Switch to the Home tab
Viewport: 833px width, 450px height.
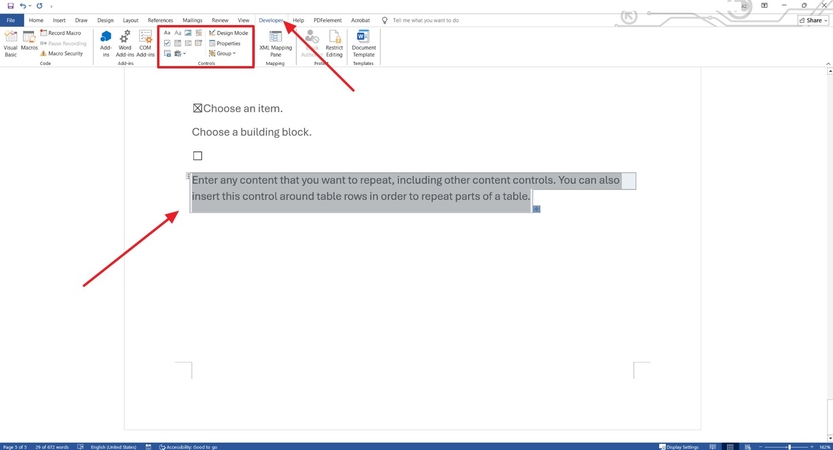[x=36, y=20]
